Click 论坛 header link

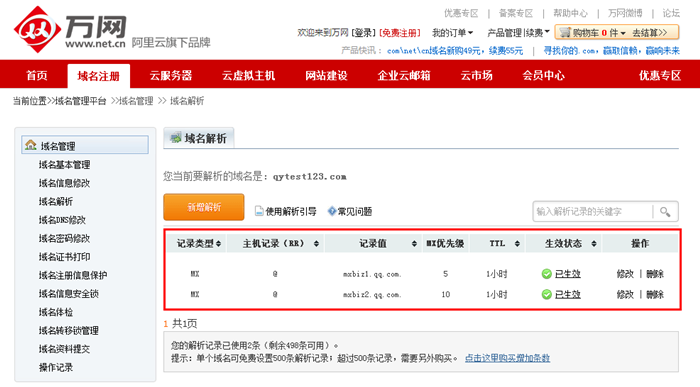click(x=671, y=13)
